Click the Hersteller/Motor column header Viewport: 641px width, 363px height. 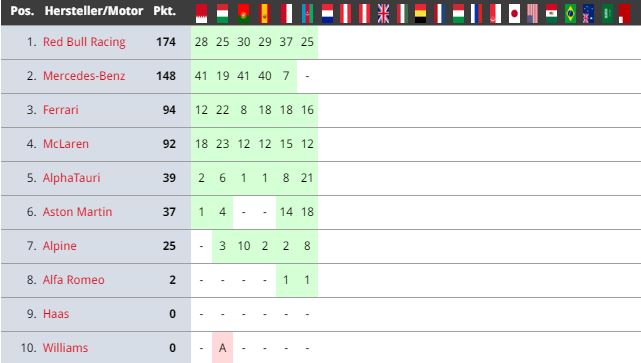point(94,11)
